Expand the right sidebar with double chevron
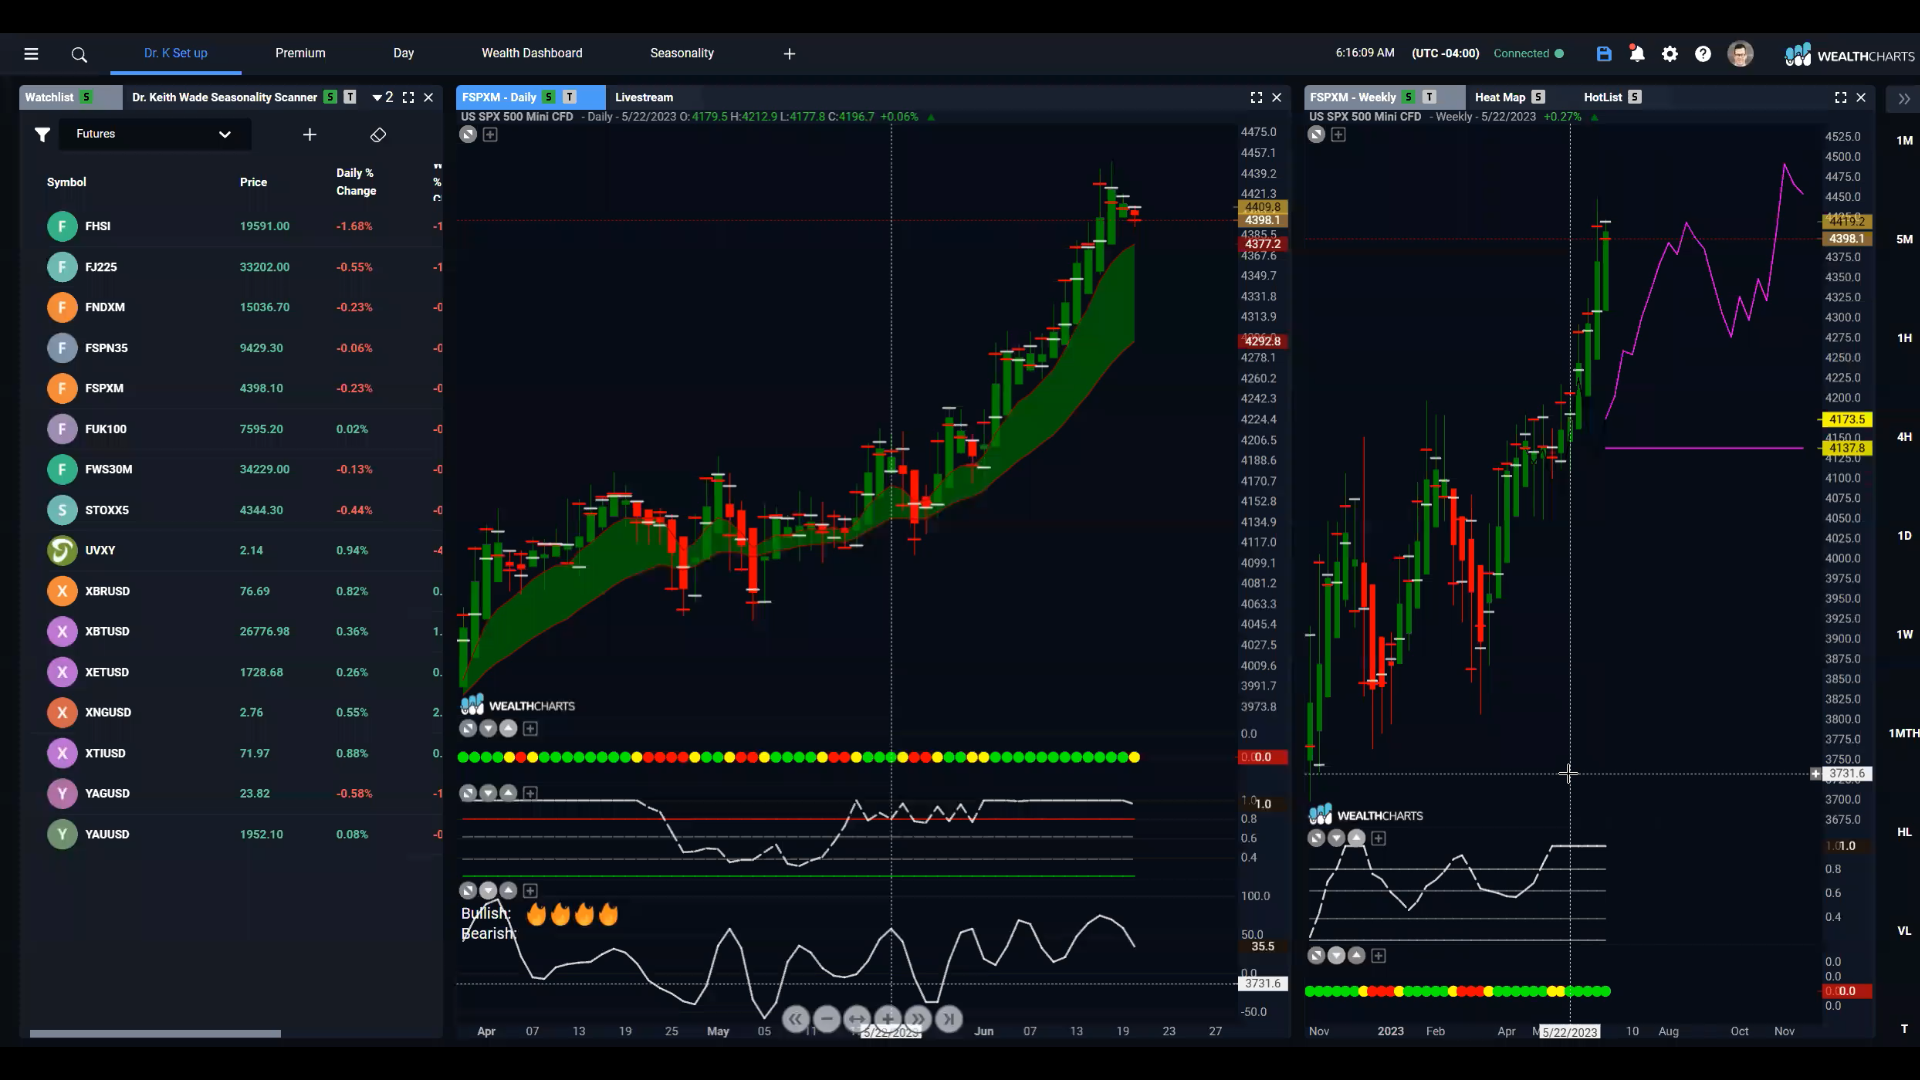 [1904, 98]
